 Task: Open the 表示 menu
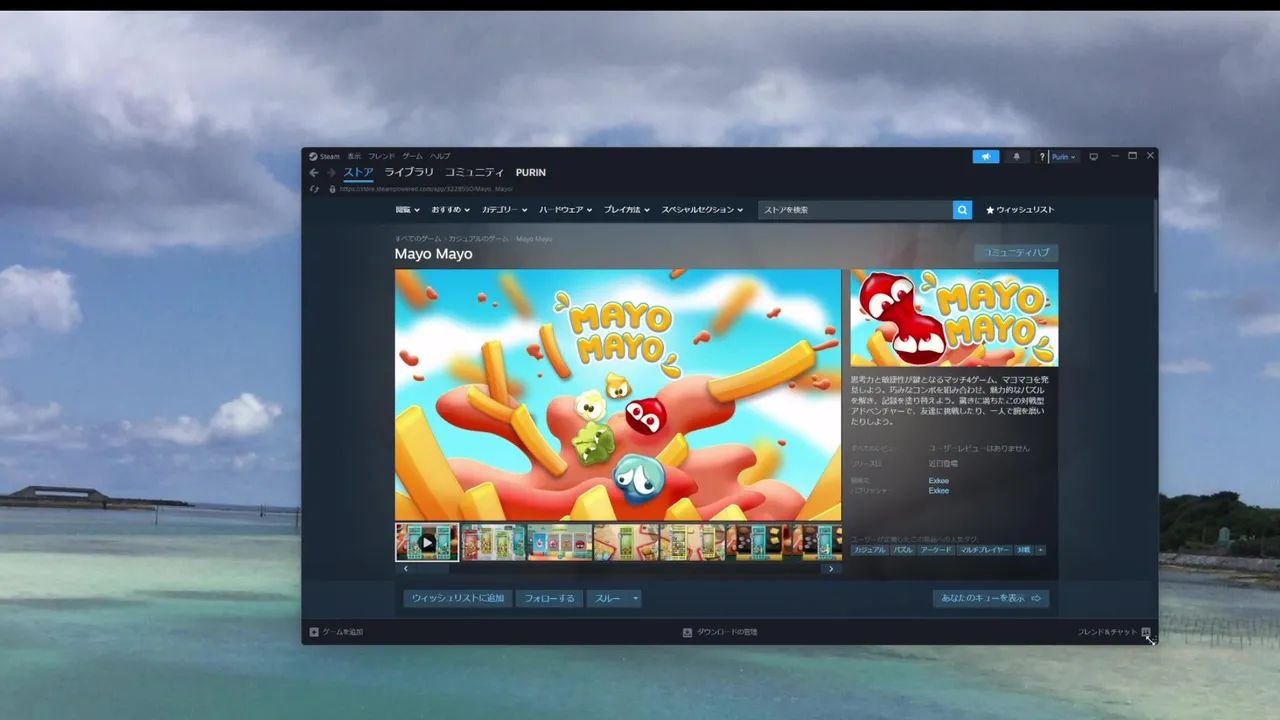coord(354,156)
